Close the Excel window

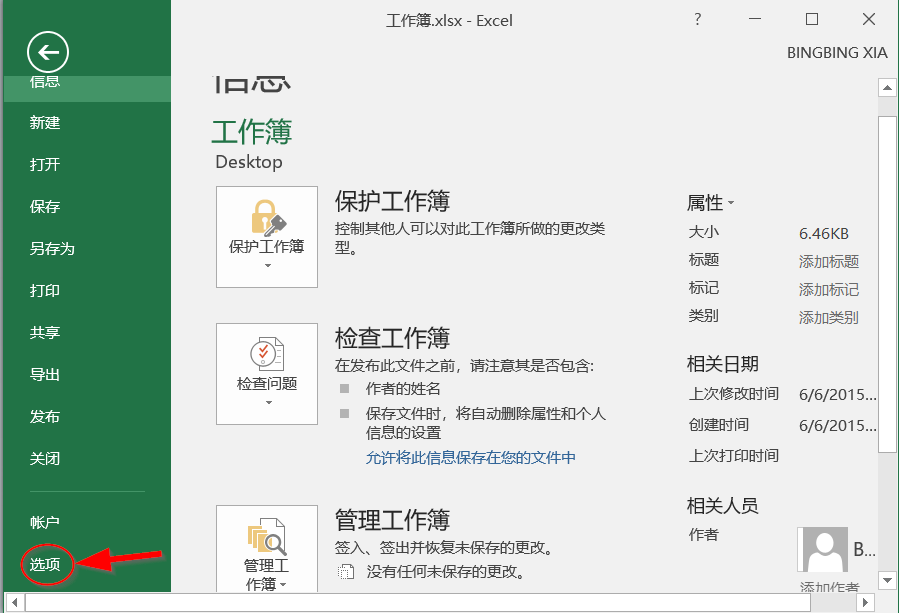[869, 19]
